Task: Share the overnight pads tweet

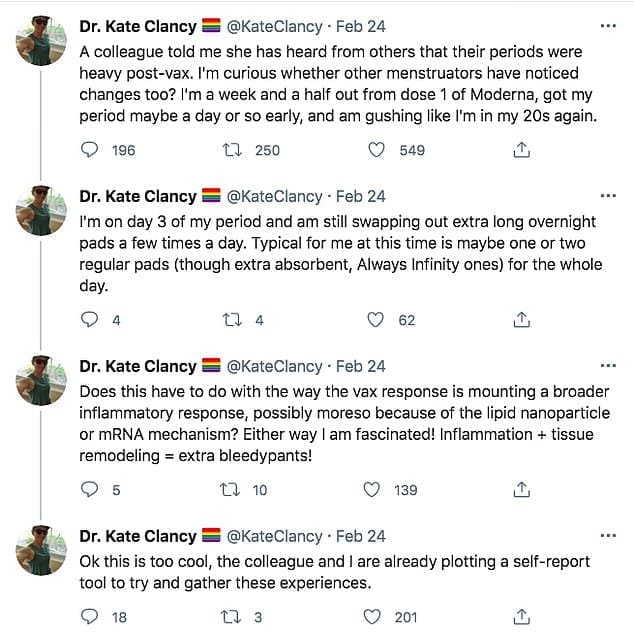Action: [521, 320]
